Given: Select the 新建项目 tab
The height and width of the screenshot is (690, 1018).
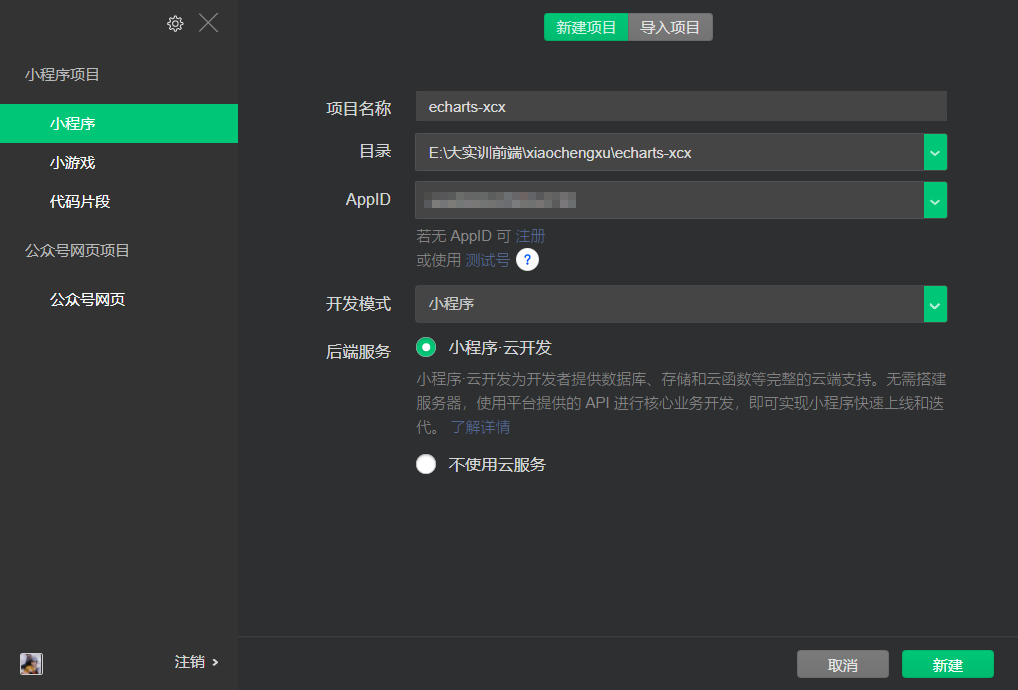Looking at the screenshot, I should (586, 27).
